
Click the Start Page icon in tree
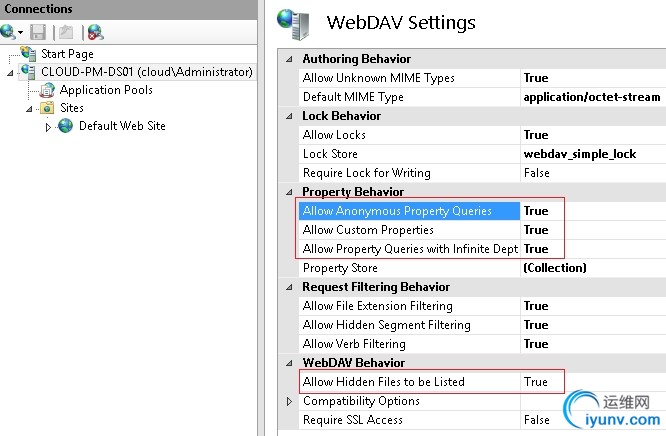coord(28,54)
